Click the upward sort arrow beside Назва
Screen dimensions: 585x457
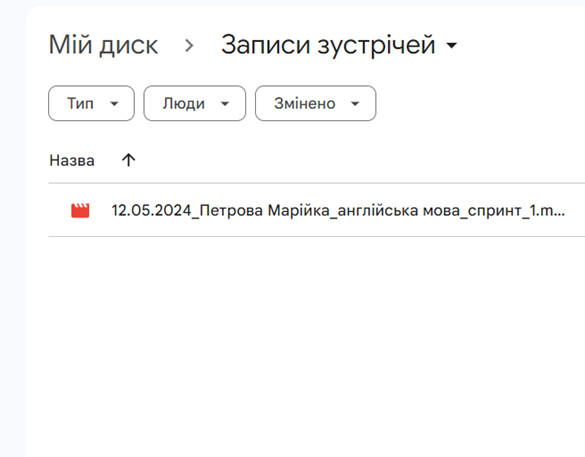tap(128, 160)
